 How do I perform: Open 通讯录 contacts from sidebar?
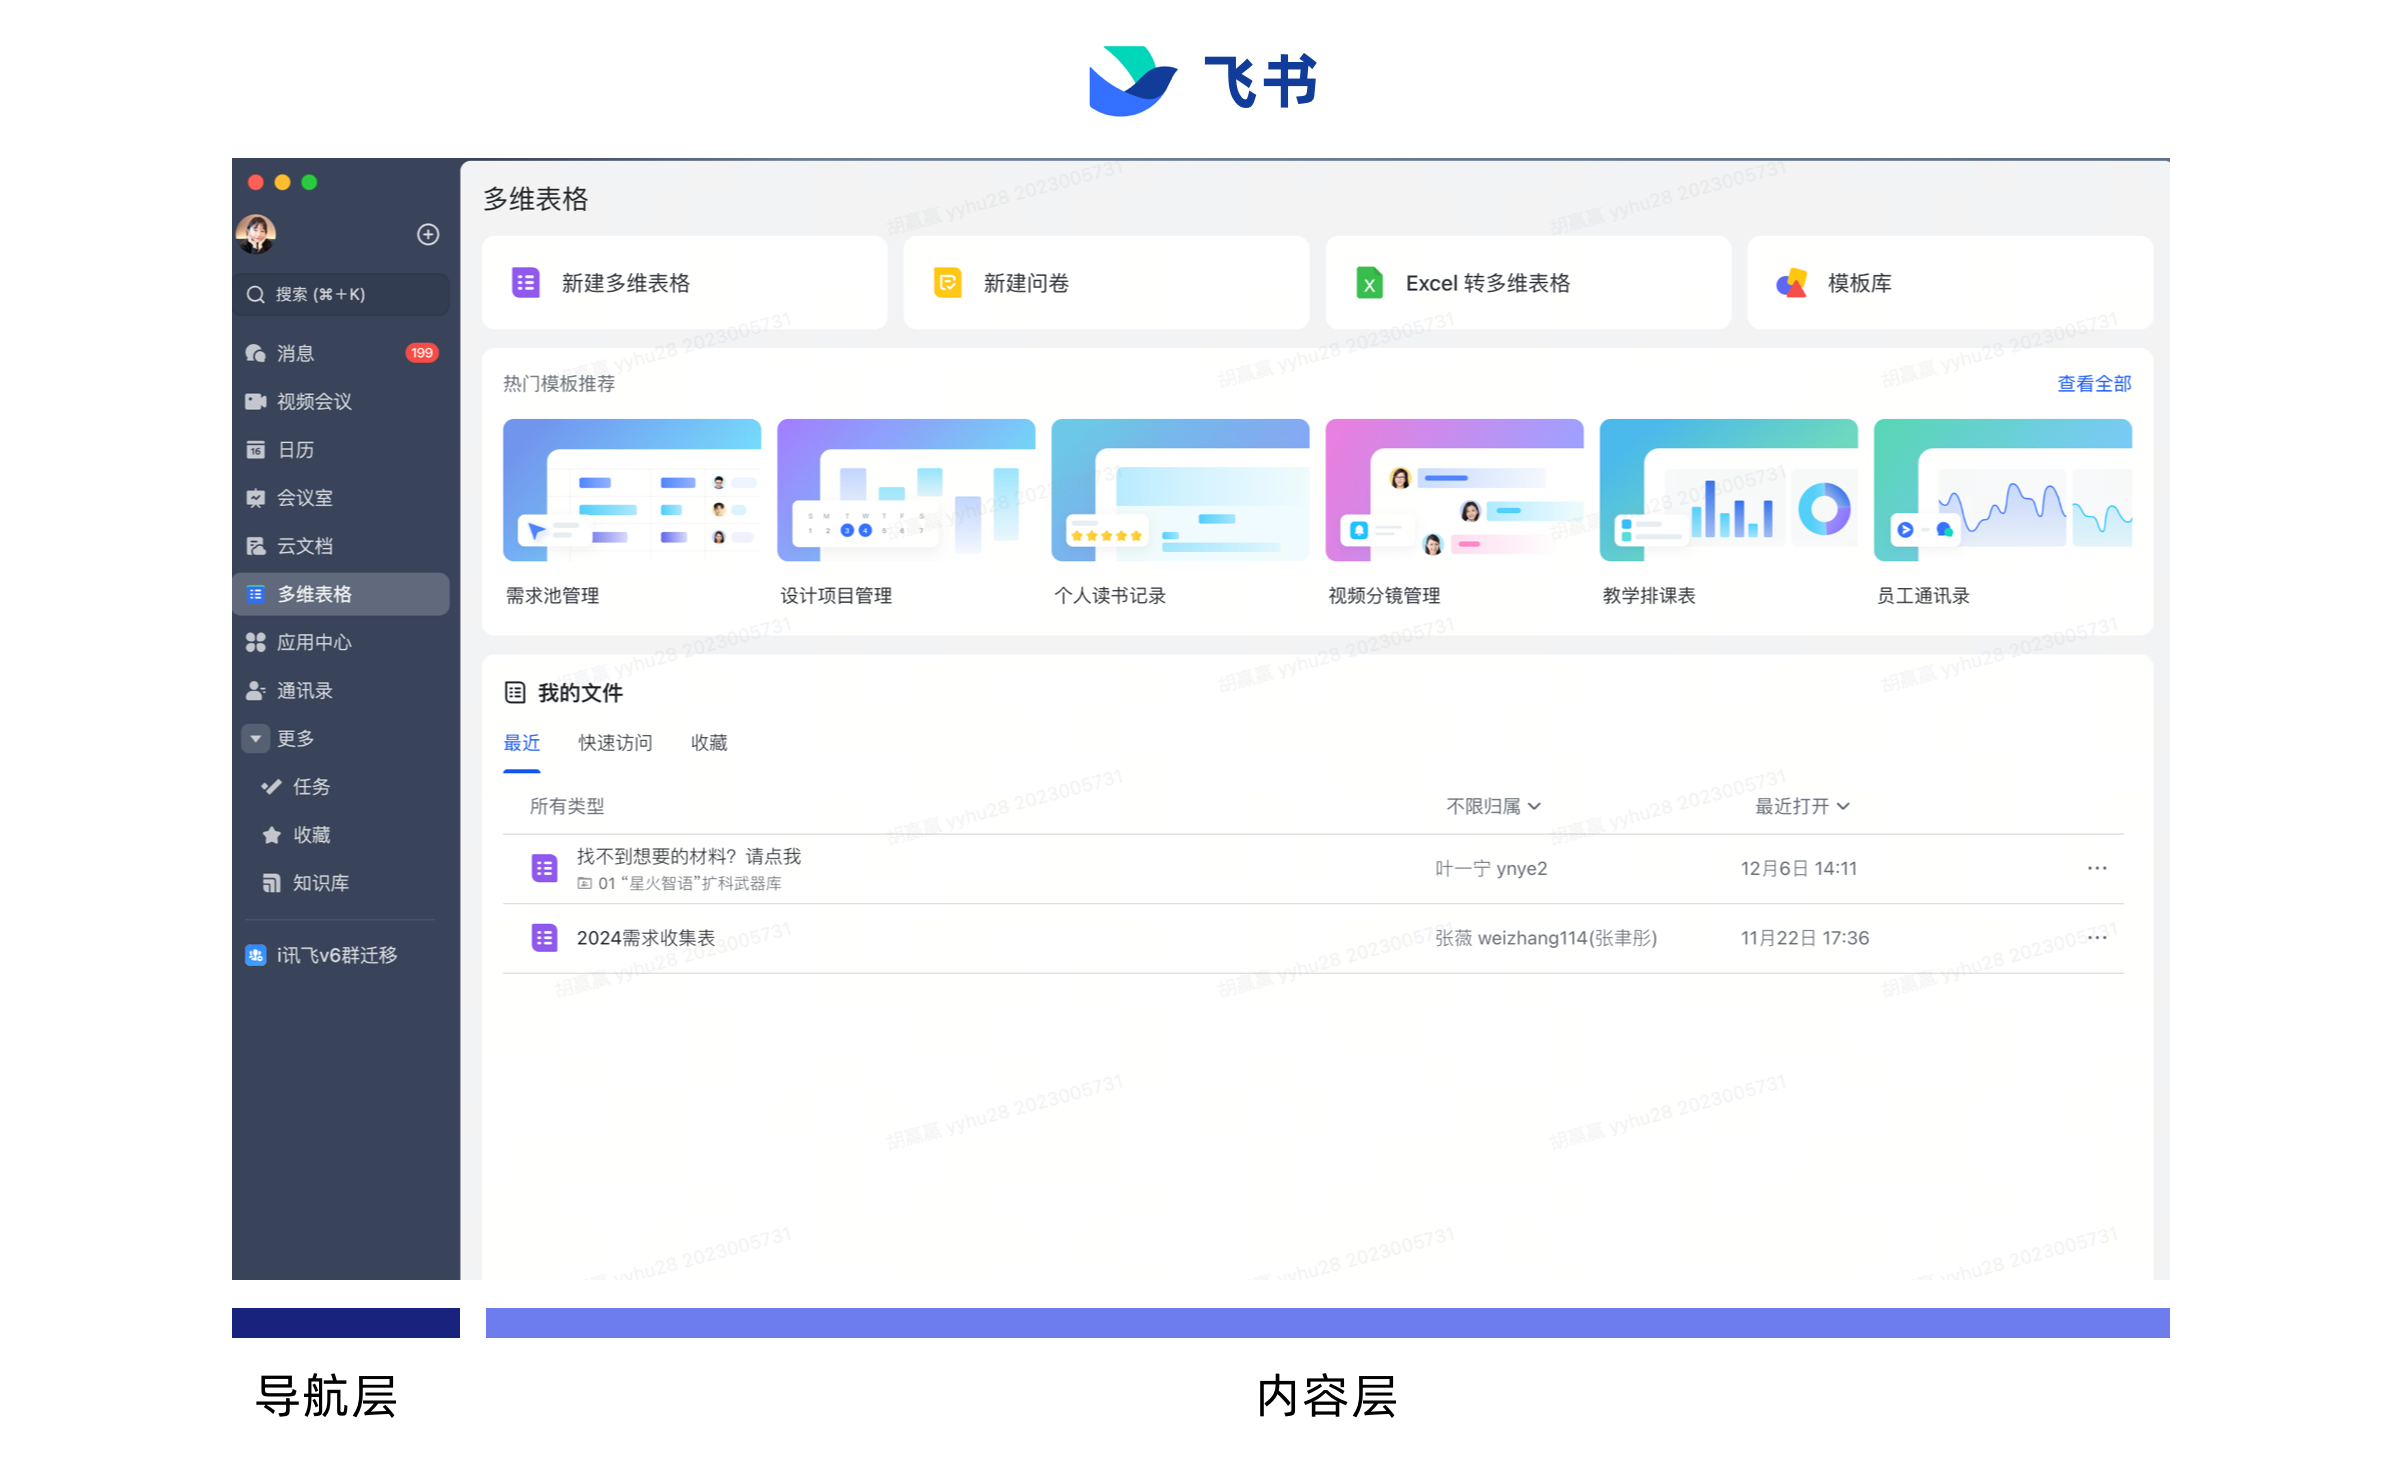[257, 690]
